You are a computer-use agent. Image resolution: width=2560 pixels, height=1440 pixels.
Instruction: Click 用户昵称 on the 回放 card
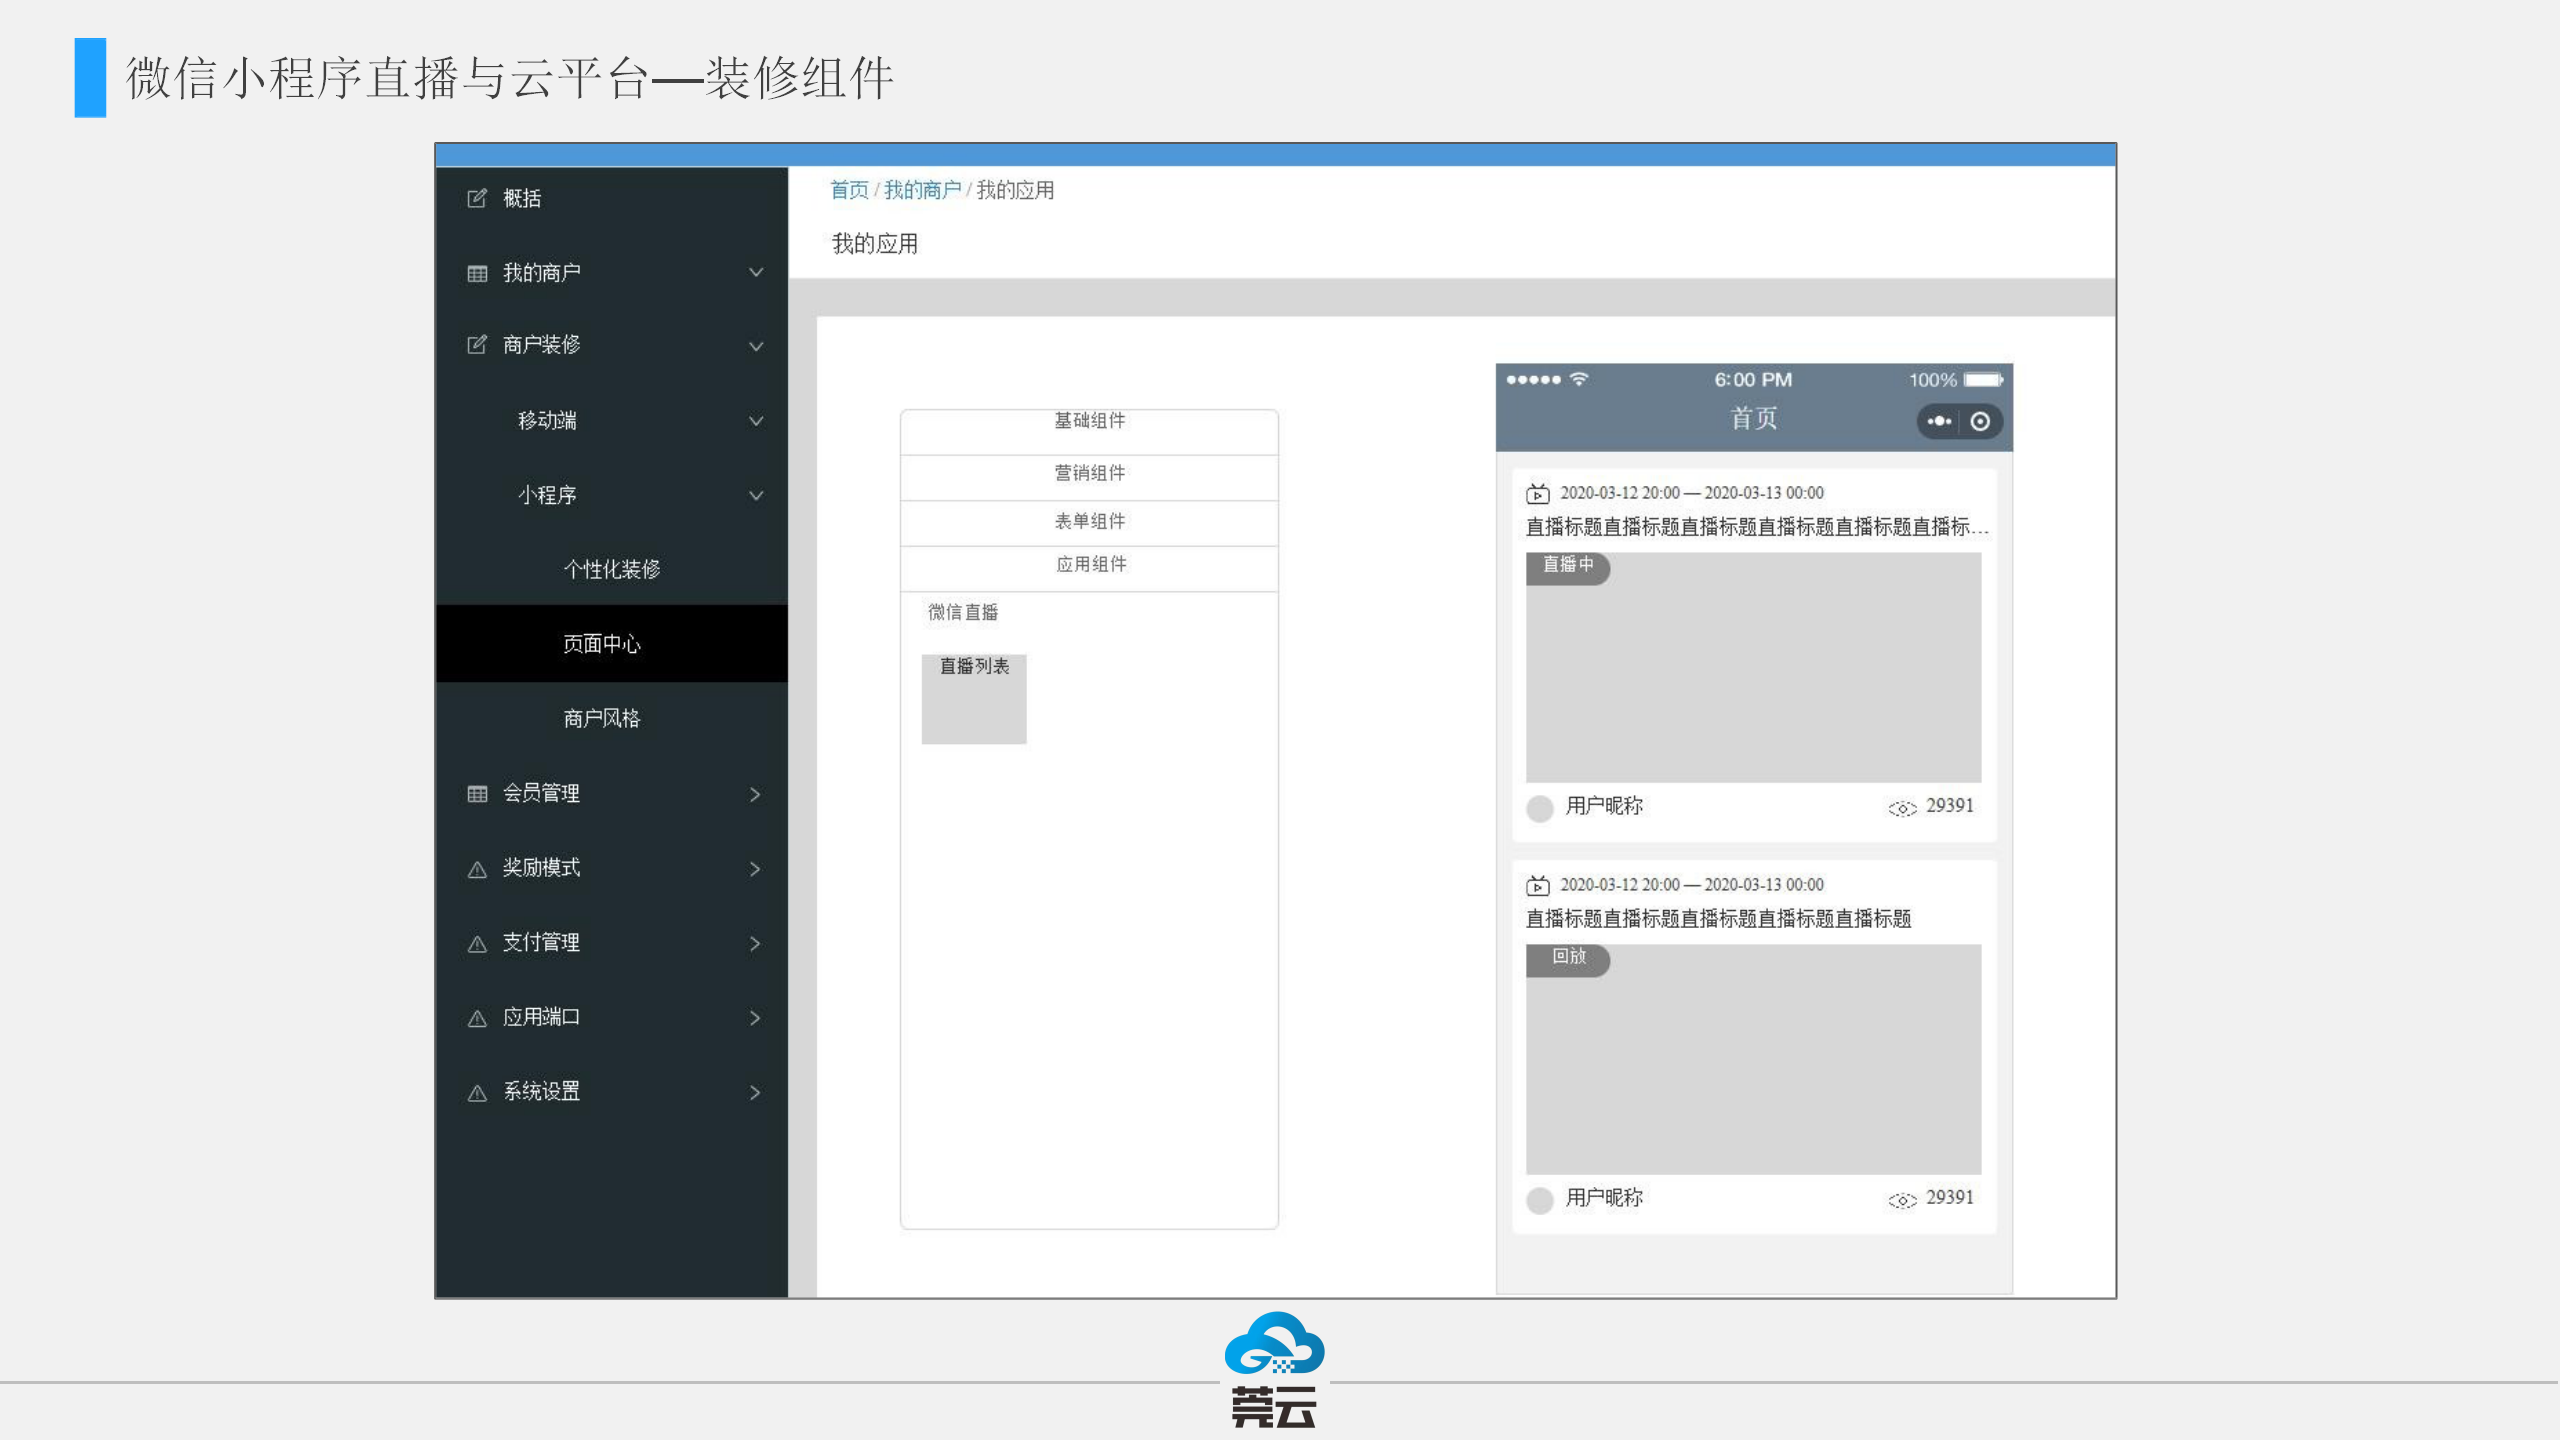point(1604,1198)
